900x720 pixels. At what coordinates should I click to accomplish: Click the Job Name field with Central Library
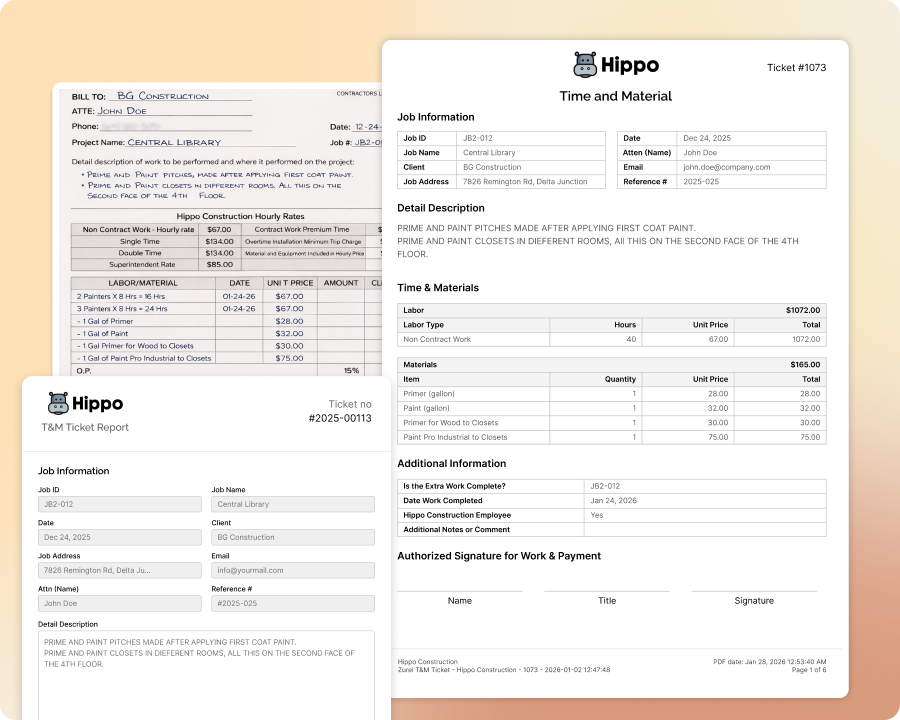(293, 504)
